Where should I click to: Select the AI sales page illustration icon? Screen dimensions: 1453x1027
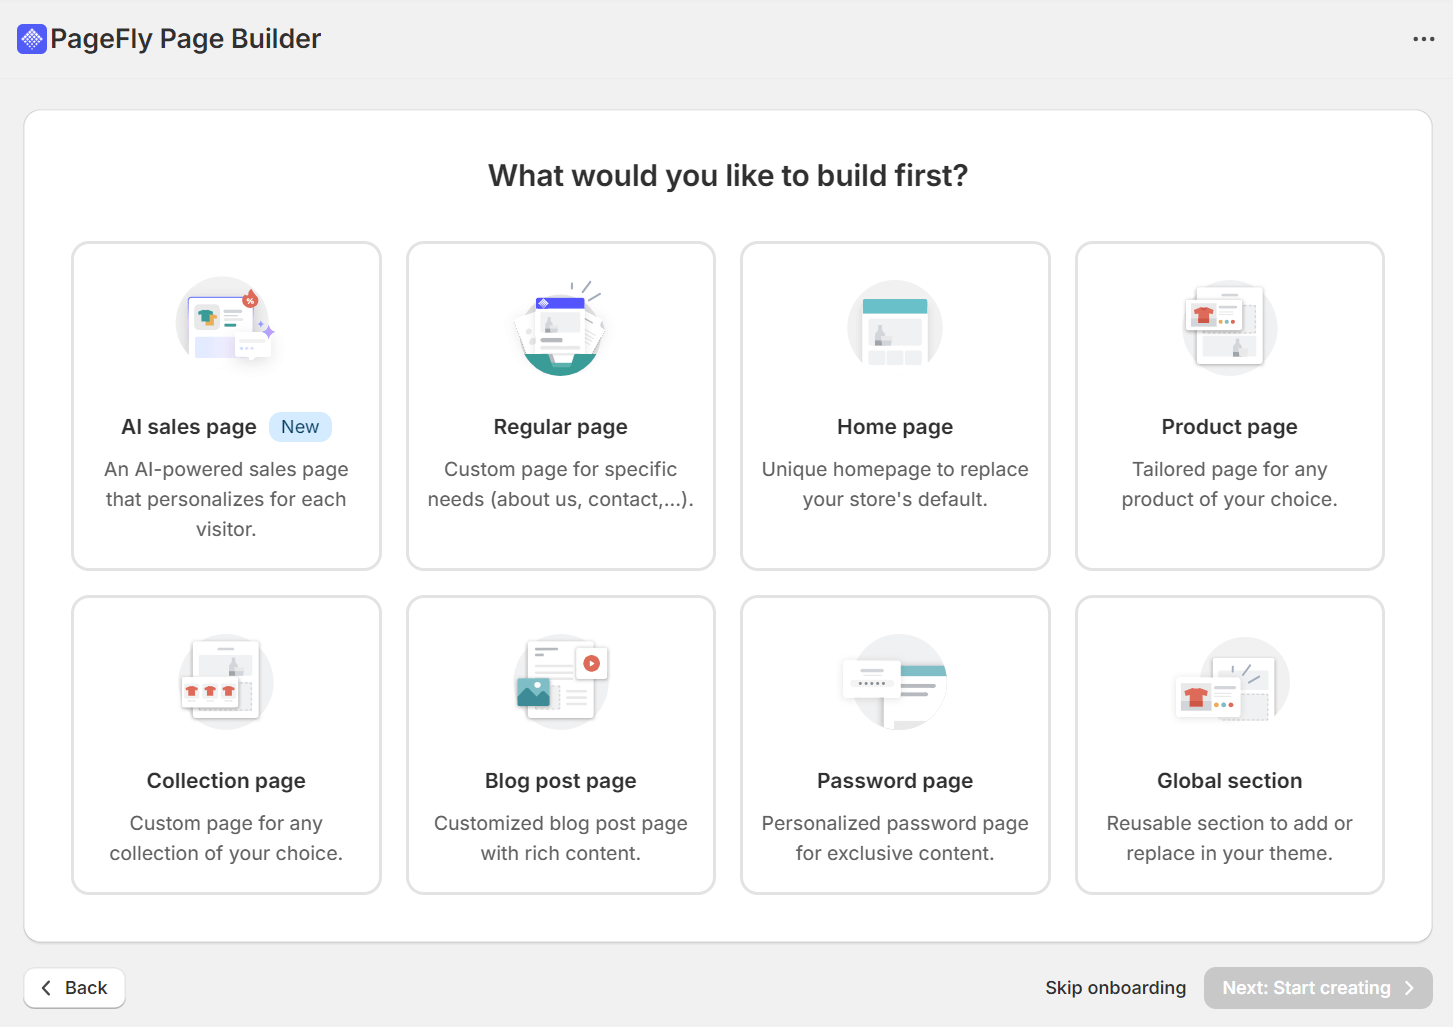click(x=225, y=320)
